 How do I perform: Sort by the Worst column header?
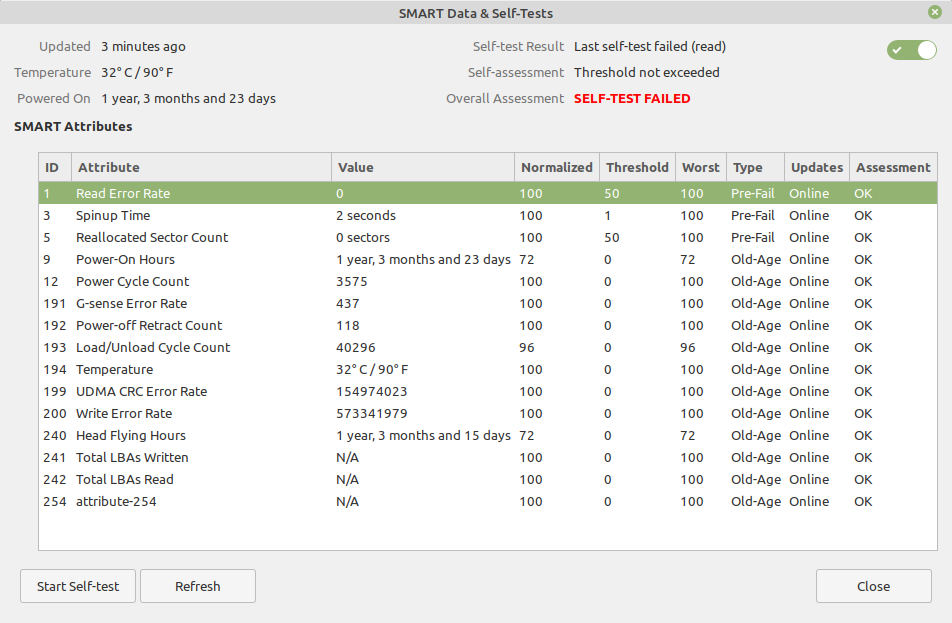click(x=701, y=167)
